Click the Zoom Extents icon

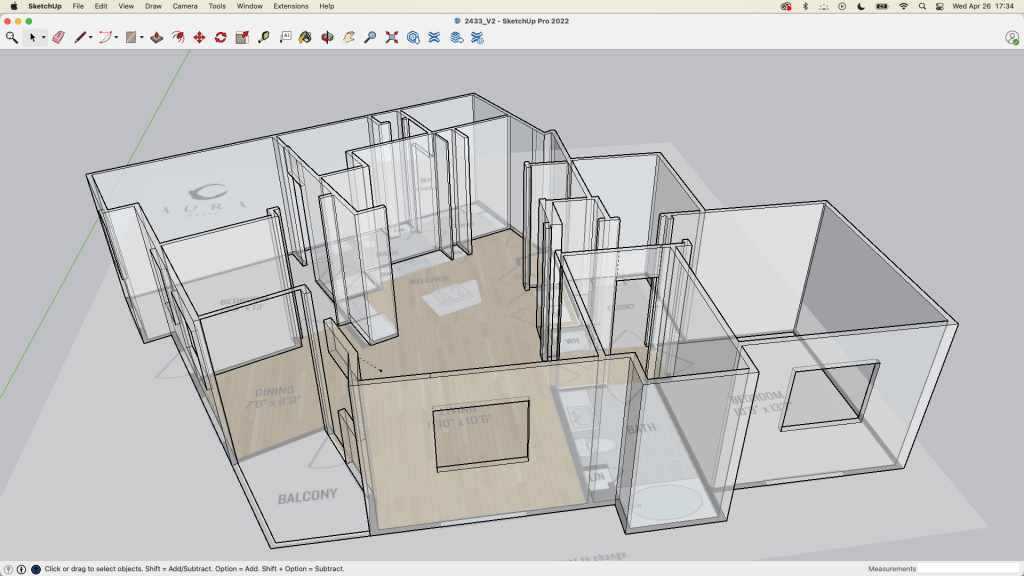tap(391, 37)
